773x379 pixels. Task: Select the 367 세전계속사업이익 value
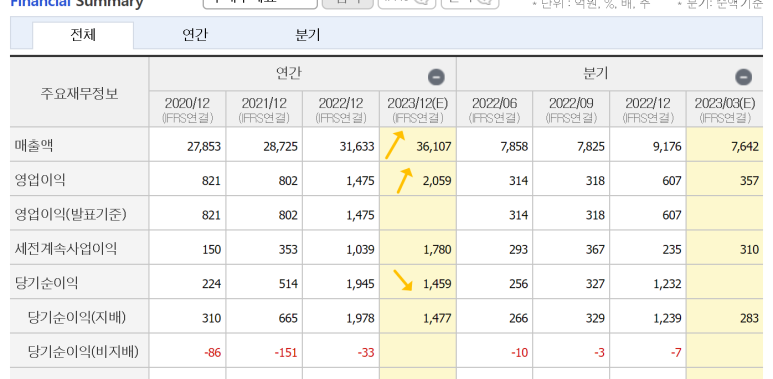point(596,249)
